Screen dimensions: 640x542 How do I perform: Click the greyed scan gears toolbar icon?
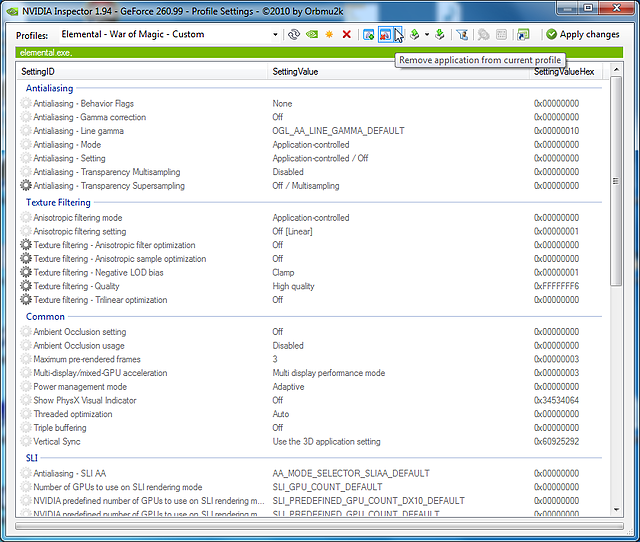[x=483, y=35]
